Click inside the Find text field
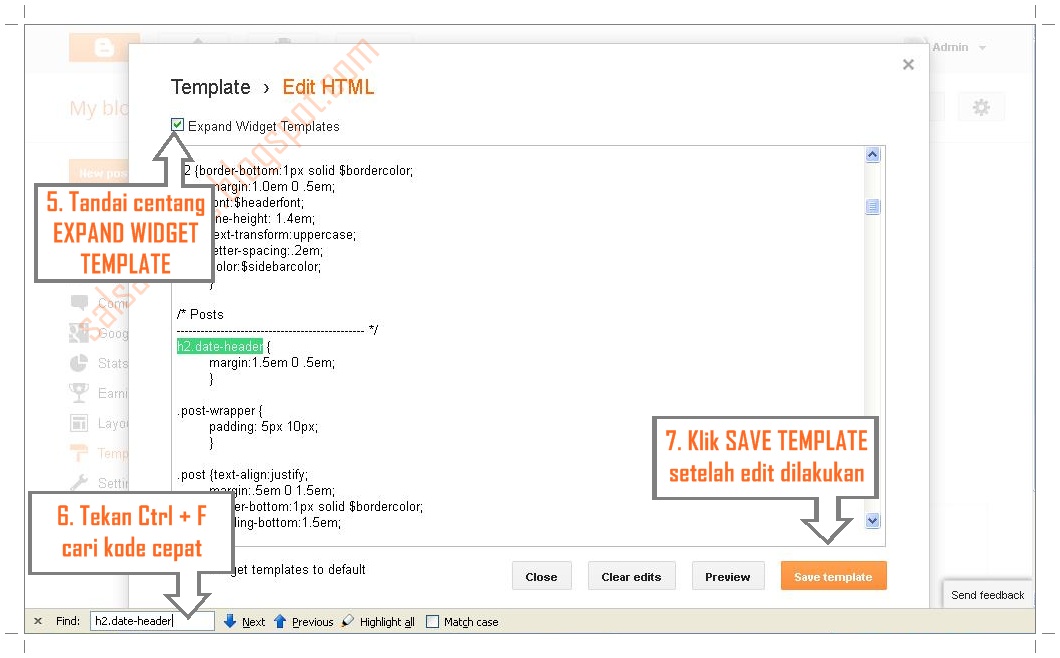Viewport: 1060px width, 658px height. pyautogui.click(x=150, y=620)
